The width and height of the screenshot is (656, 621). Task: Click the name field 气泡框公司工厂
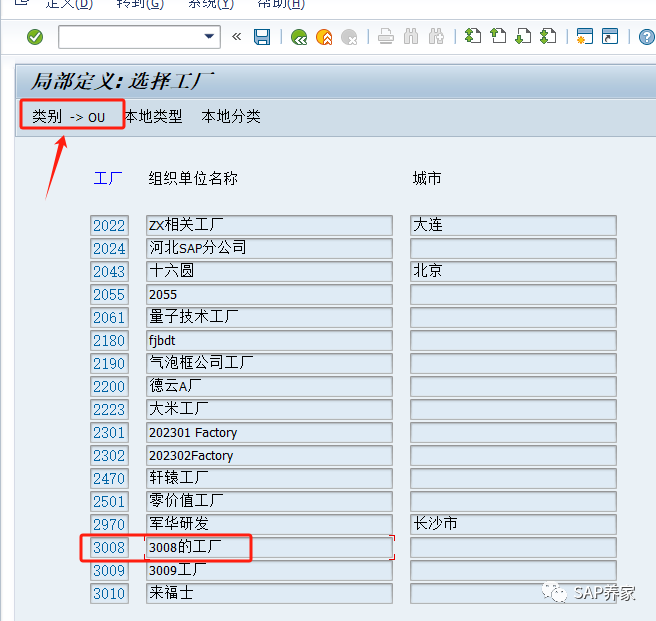269,364
